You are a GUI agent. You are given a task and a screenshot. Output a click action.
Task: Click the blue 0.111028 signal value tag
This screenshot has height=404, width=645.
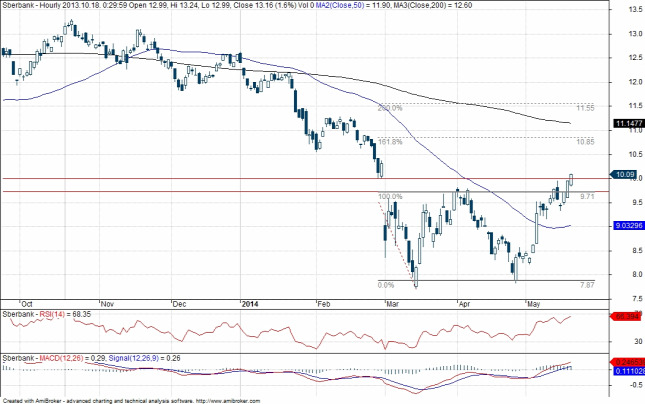pyautogui.click(x=629, y=371)
